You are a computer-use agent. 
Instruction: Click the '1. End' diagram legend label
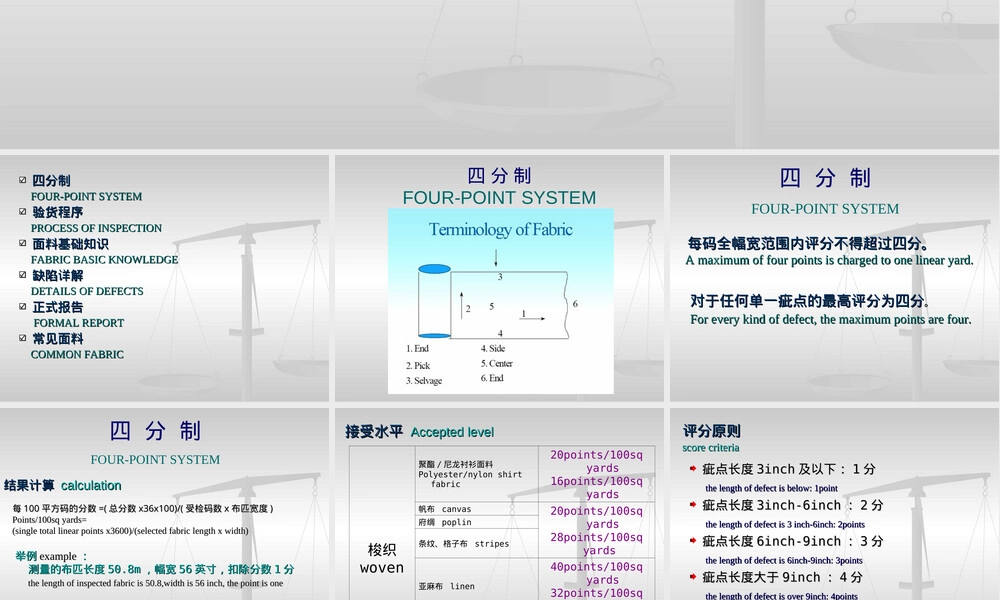click(418, 349)
